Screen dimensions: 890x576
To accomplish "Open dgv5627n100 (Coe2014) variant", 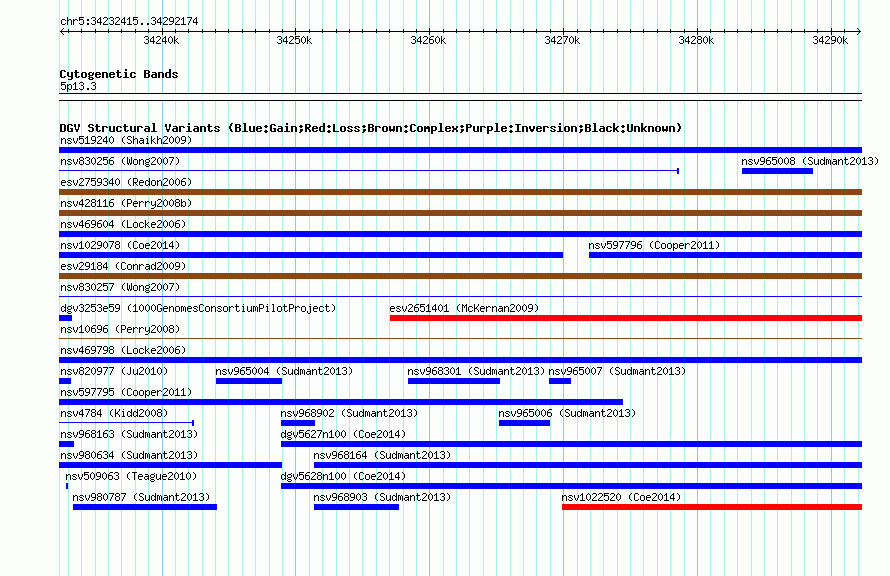I will (x=343, y=434).
